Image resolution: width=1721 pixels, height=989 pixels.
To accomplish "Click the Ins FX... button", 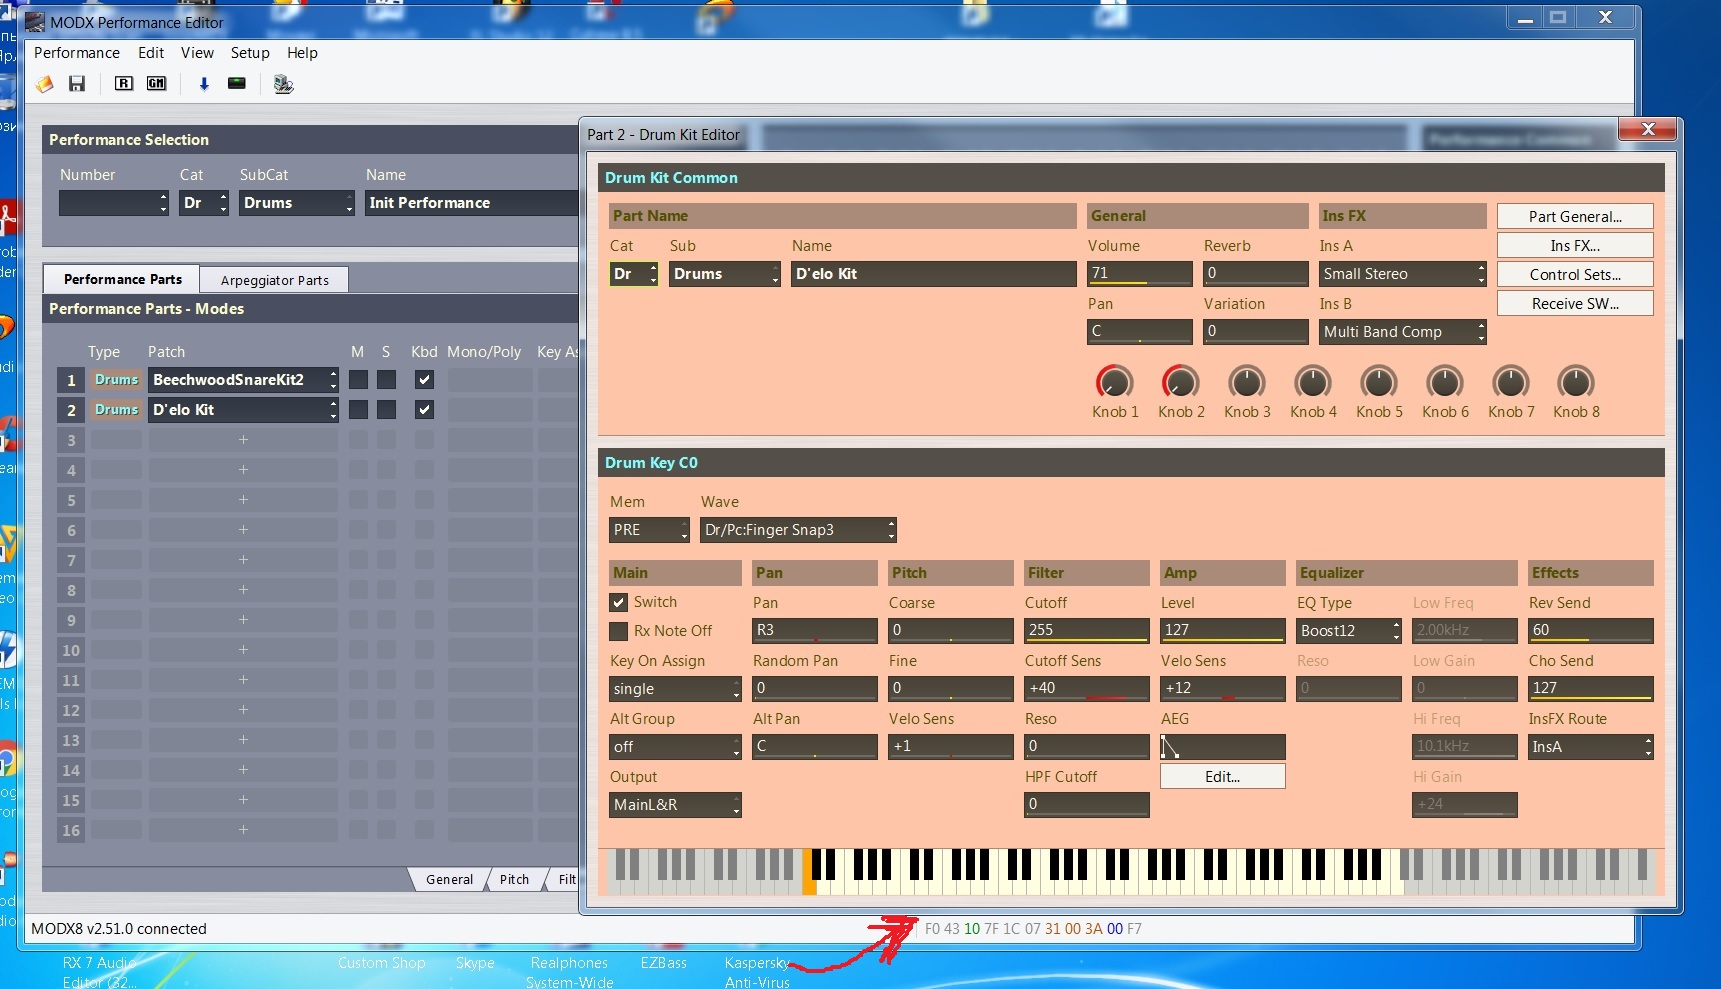I will coord(1575,246).
